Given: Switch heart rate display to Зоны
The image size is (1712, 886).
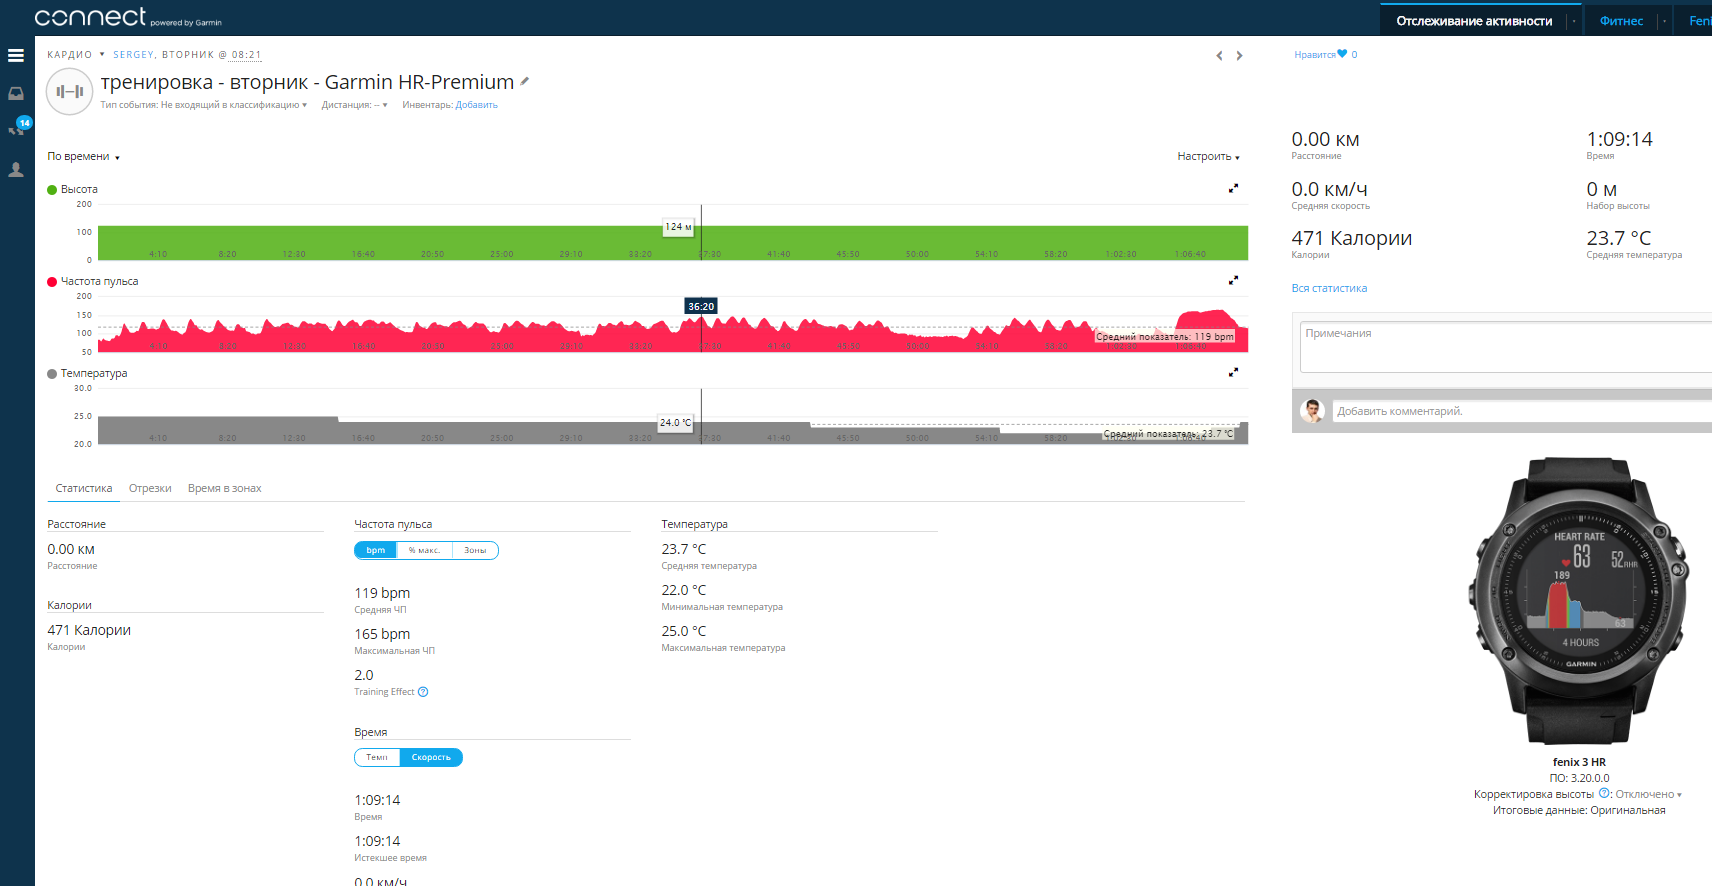Looking at the screenshot, I should pyautogui.click(x=475, y=550).
